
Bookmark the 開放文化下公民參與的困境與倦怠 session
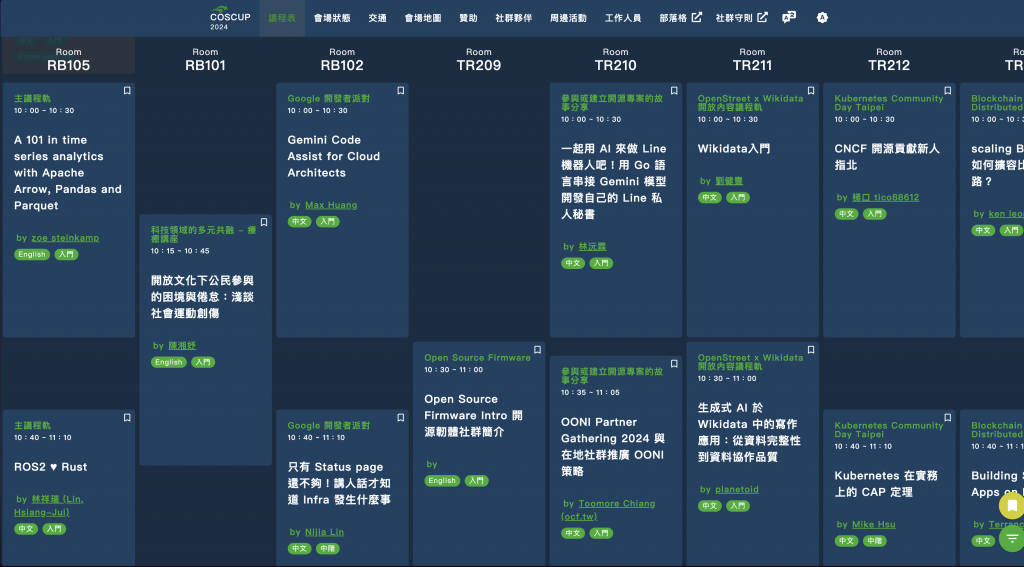(264, 222)
